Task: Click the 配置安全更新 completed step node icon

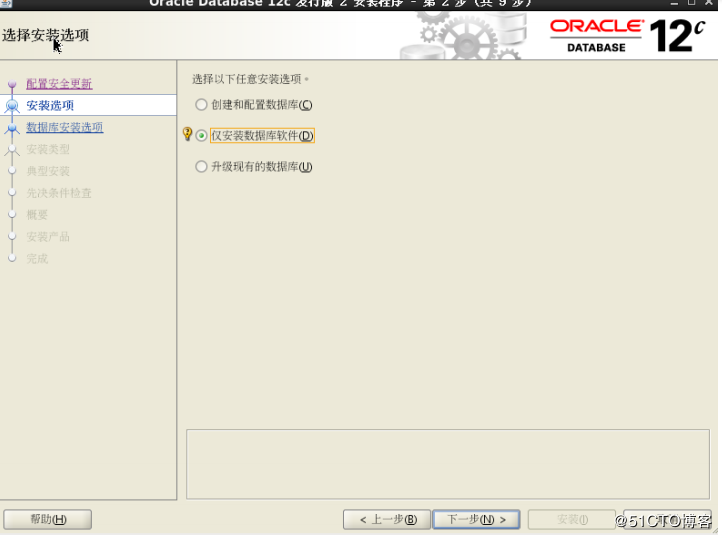Action: tap(12, 84)
